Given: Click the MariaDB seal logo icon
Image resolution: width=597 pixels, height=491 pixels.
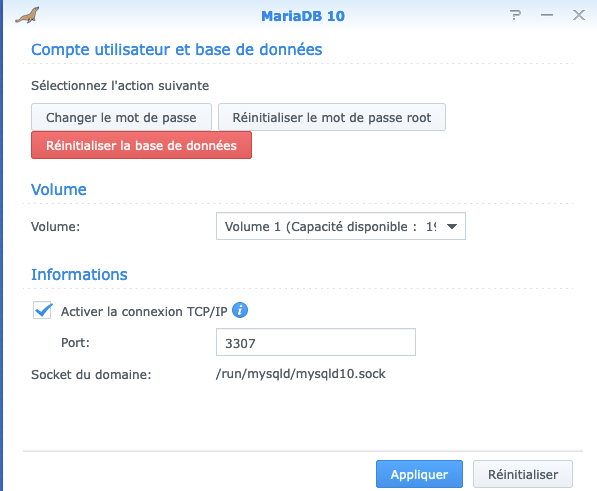Looking at the screenshot, I should [x=27, y=15].
